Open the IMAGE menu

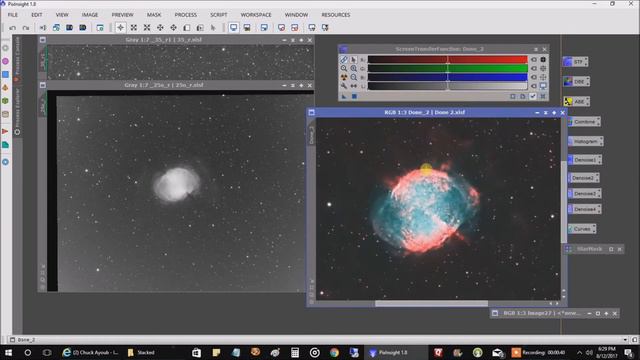pyautogui.click(x=90, y=15)
